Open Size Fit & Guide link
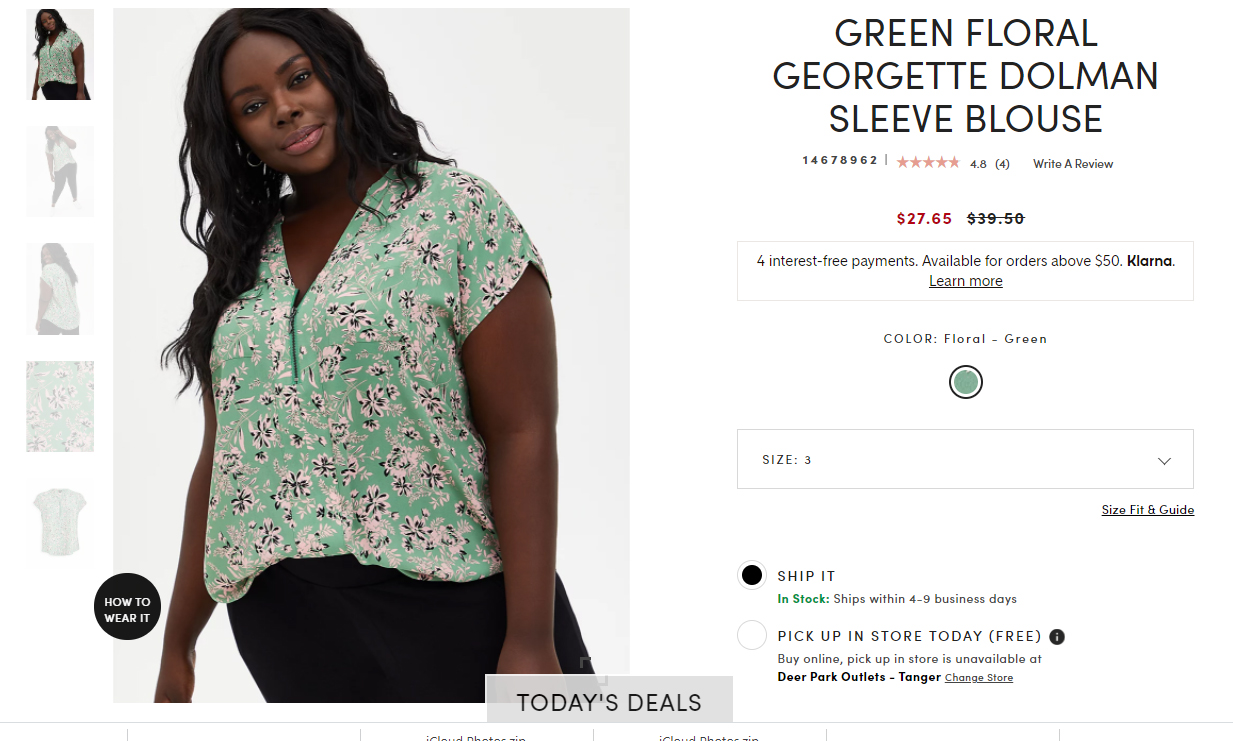This screenshot has height=741, width=1233. click(1147, 510)
